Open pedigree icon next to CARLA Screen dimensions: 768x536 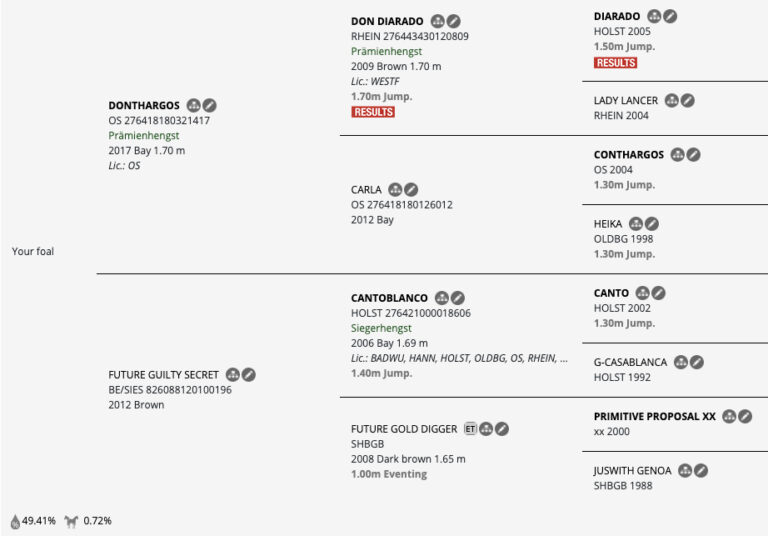coord(395,189)
